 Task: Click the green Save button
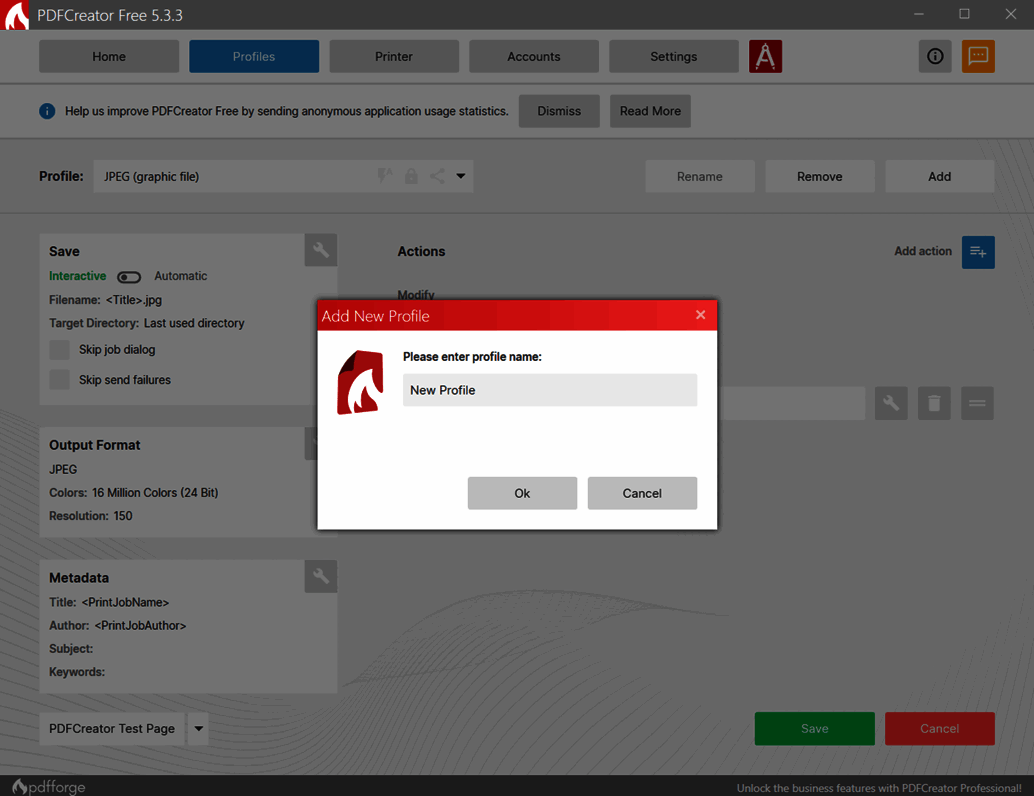pos(814,729)
